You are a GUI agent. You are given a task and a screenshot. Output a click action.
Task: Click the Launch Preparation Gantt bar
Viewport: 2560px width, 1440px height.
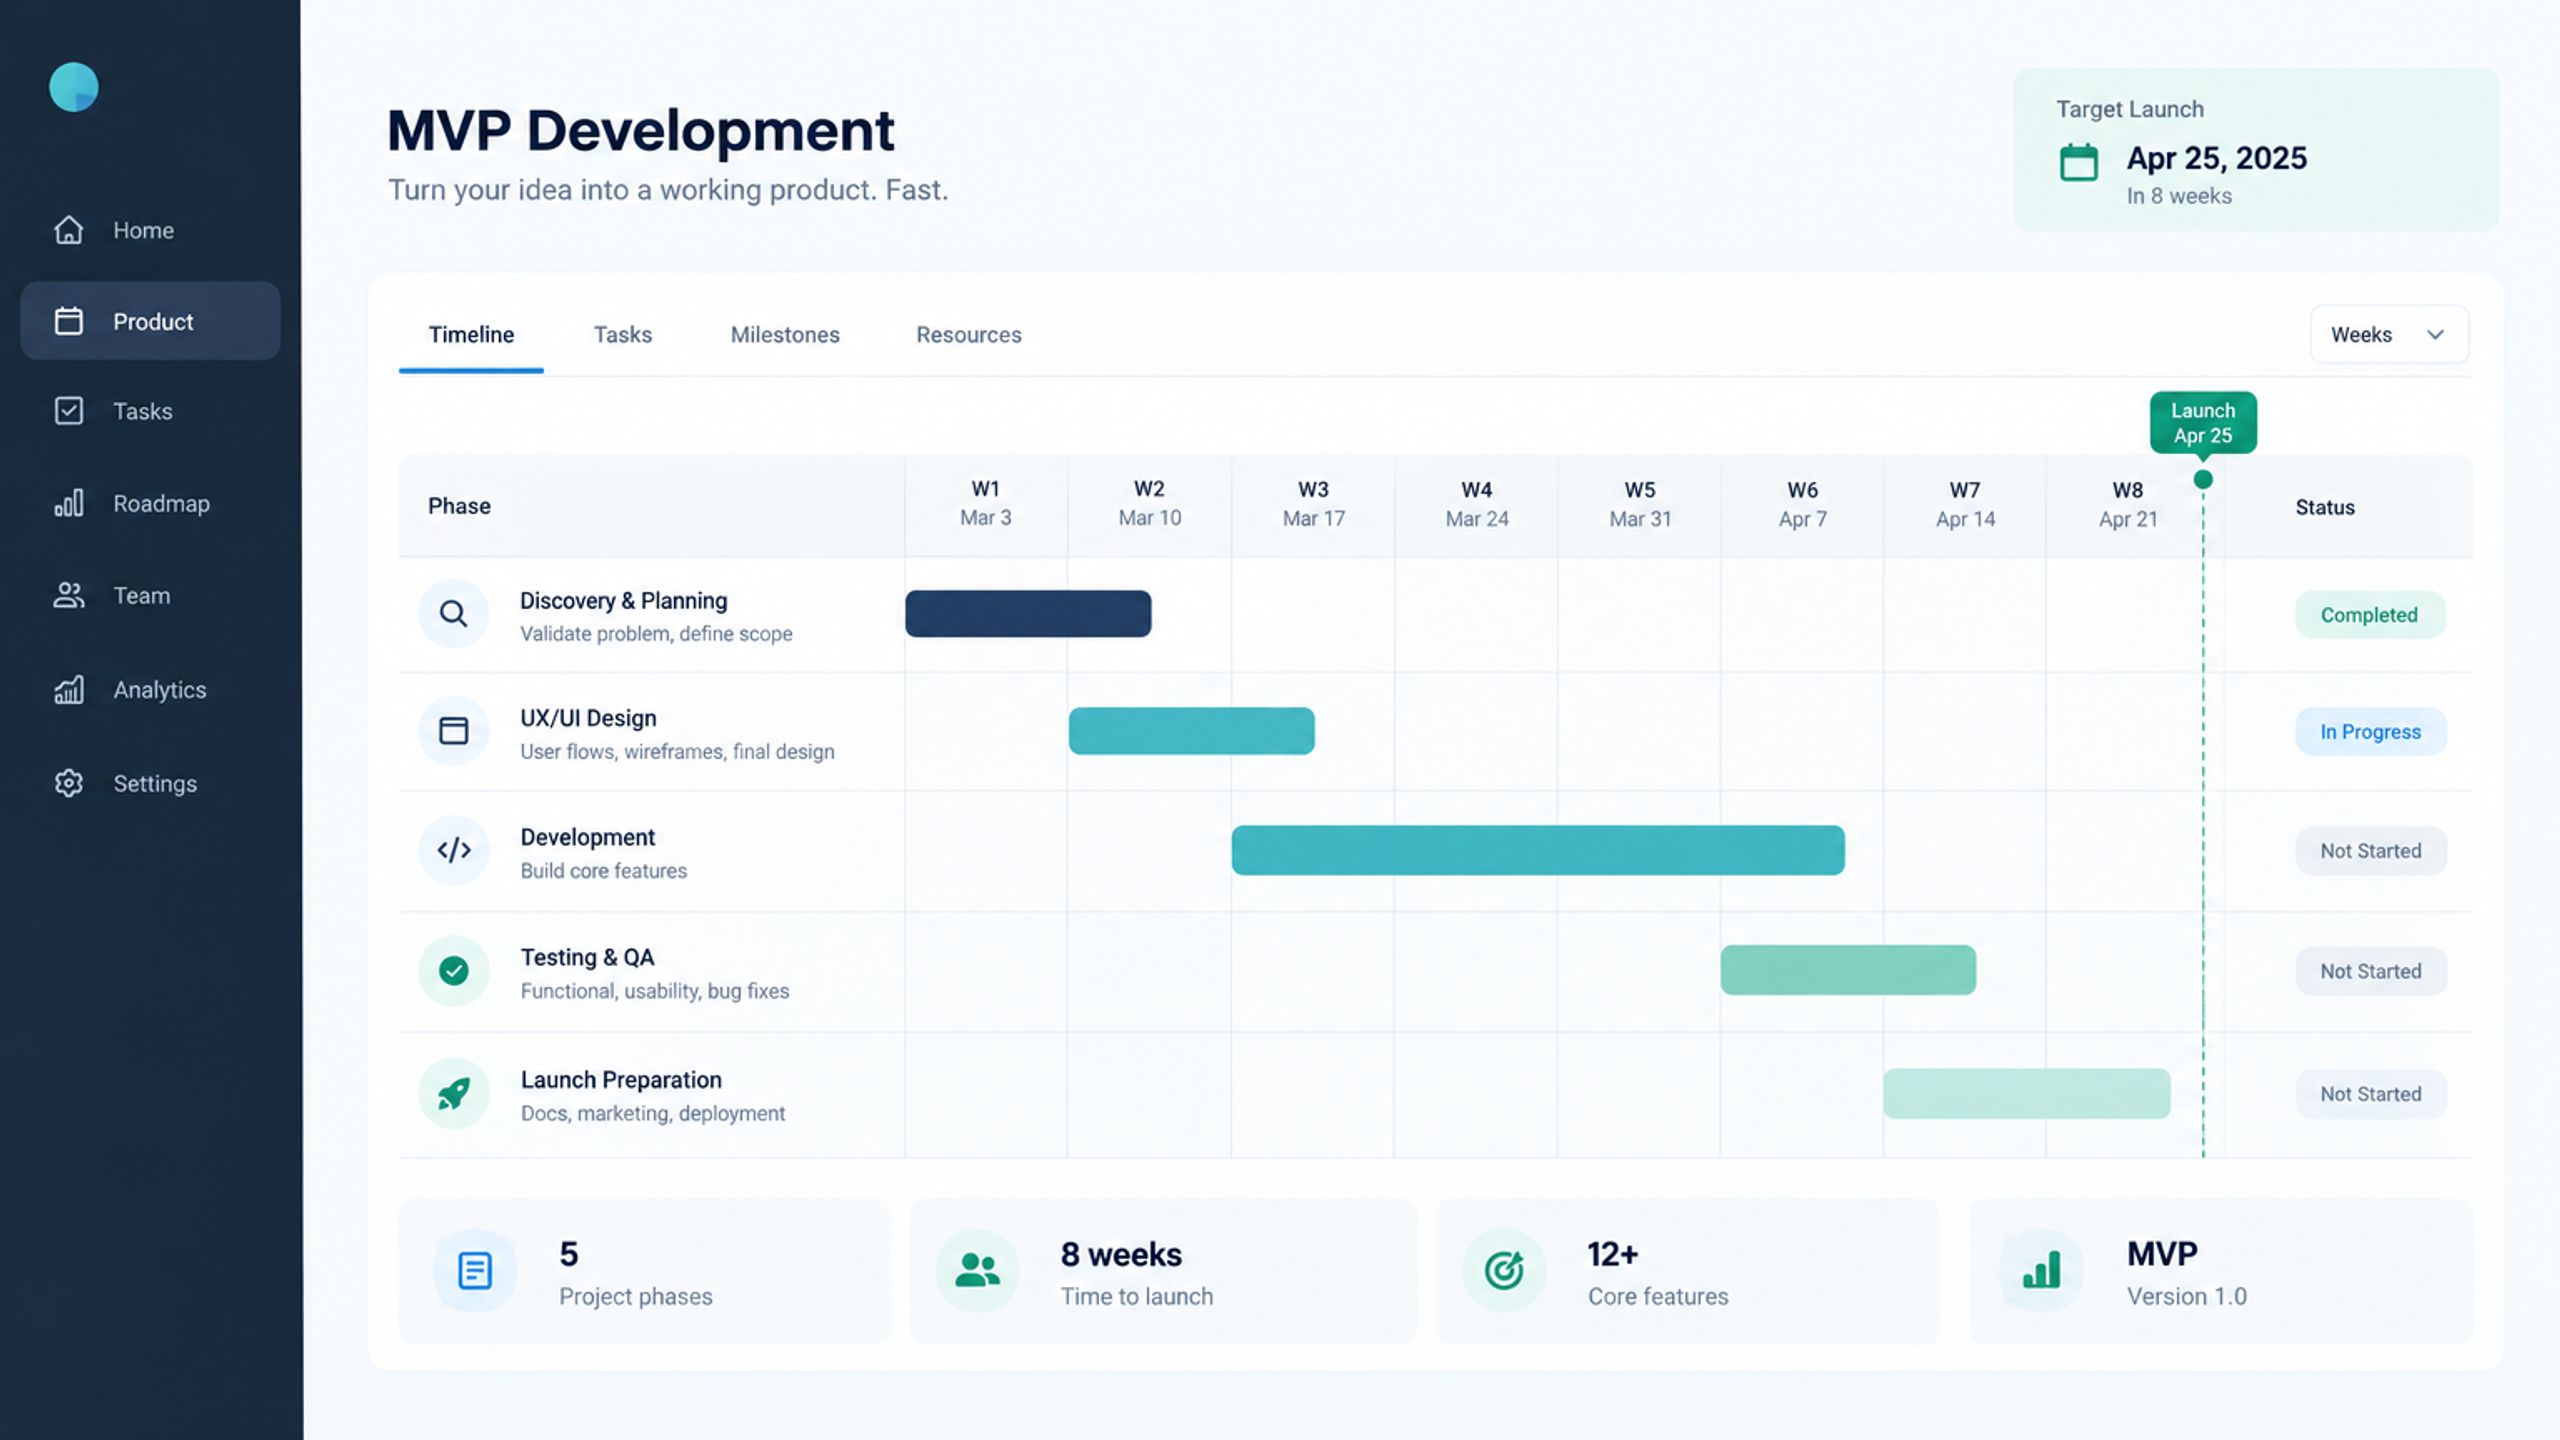click(x=2026, y=1093)
